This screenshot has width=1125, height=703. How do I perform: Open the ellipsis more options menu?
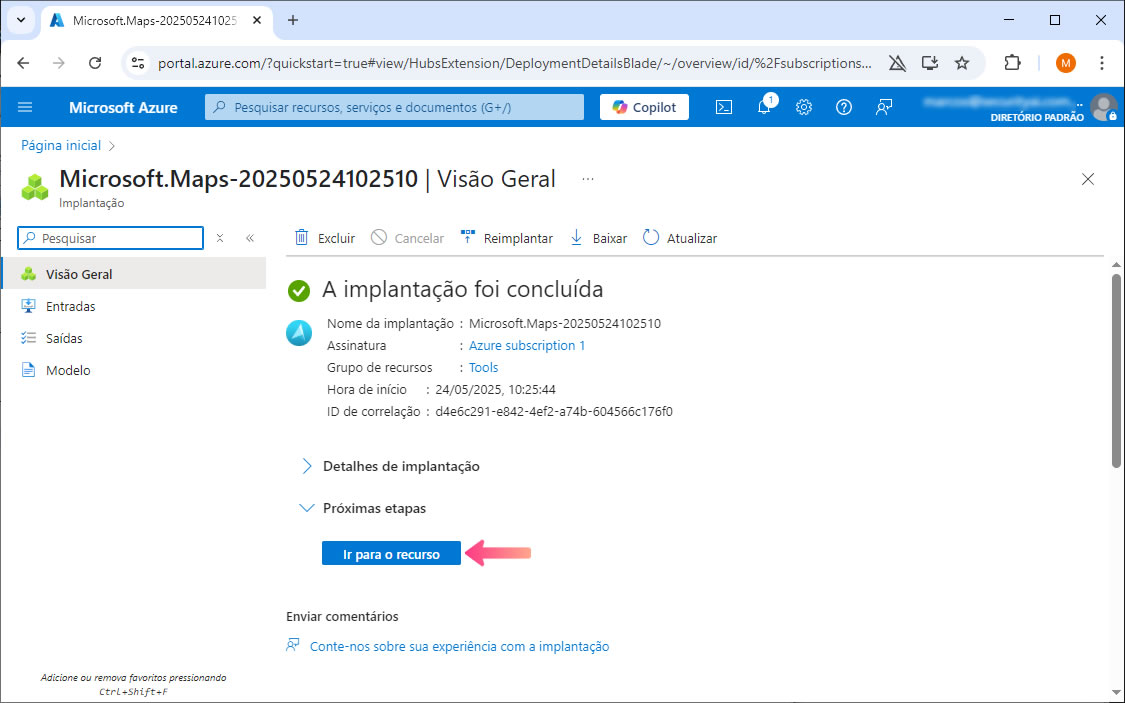pos(588,179)
